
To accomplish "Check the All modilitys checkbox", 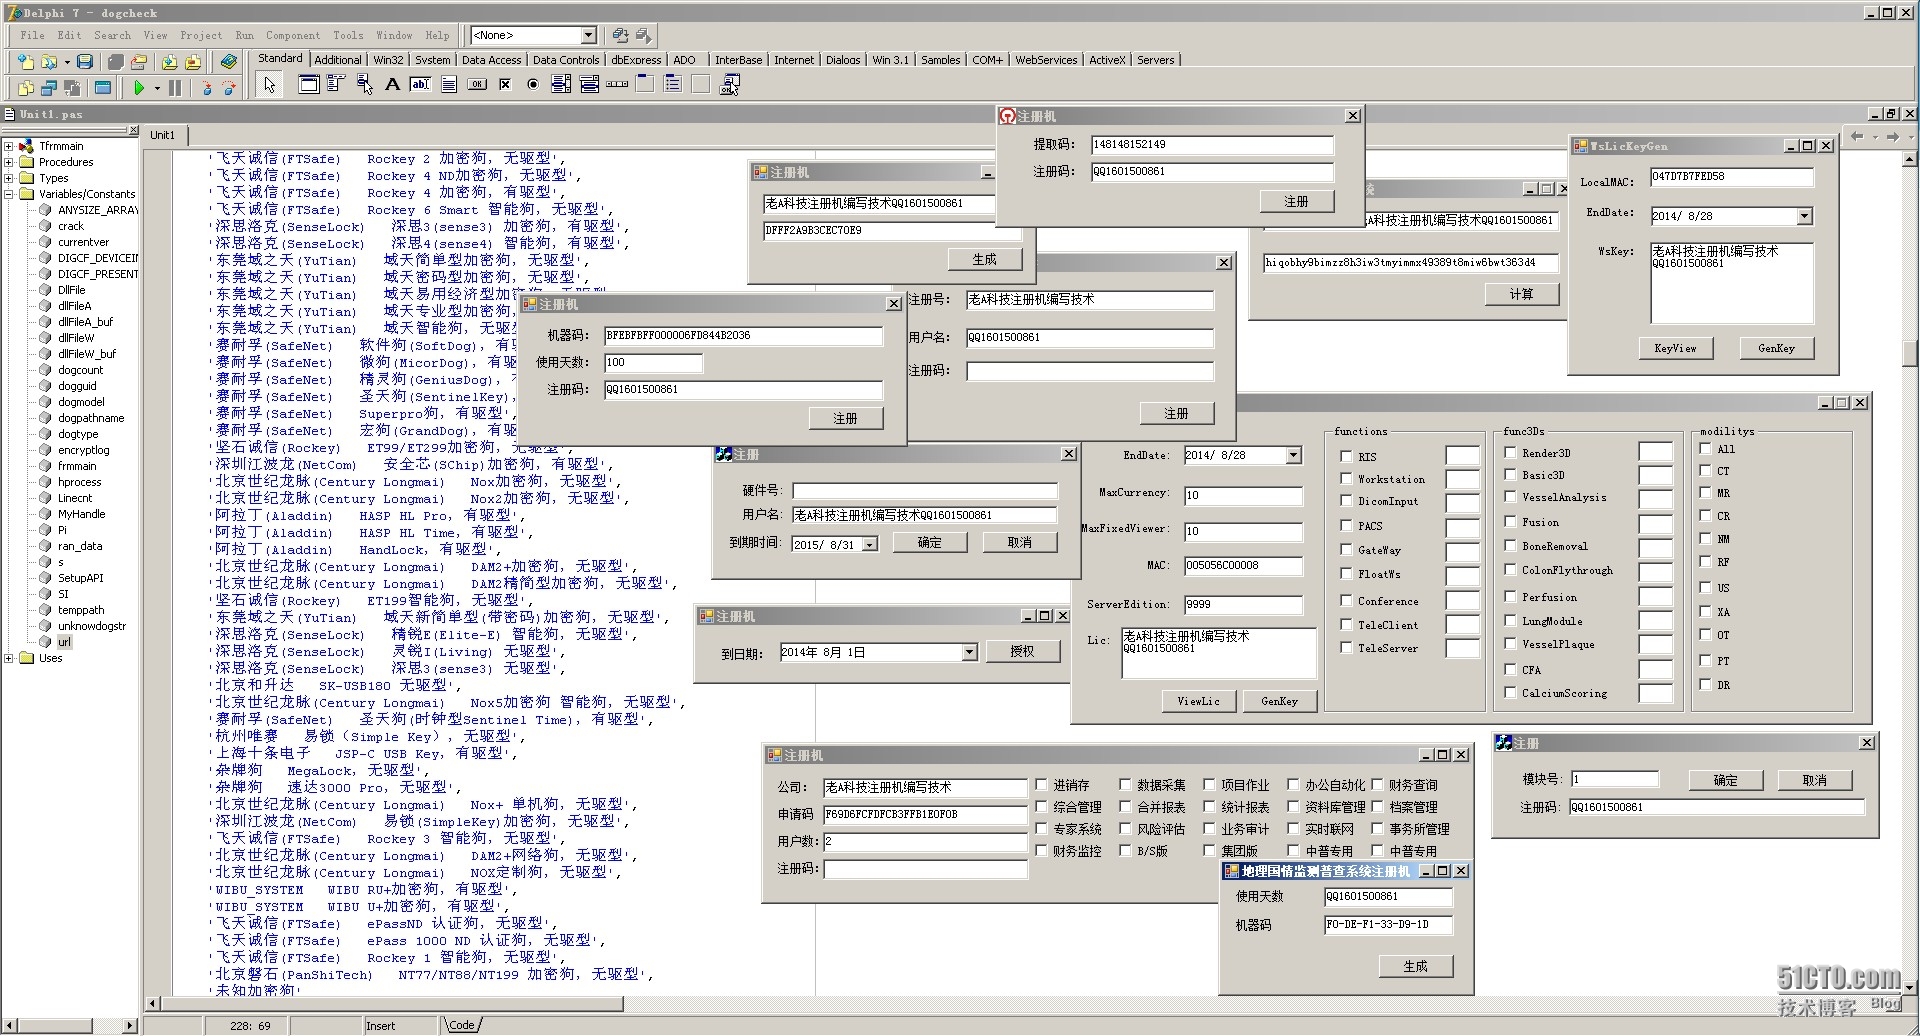I will pos(1705,448).
